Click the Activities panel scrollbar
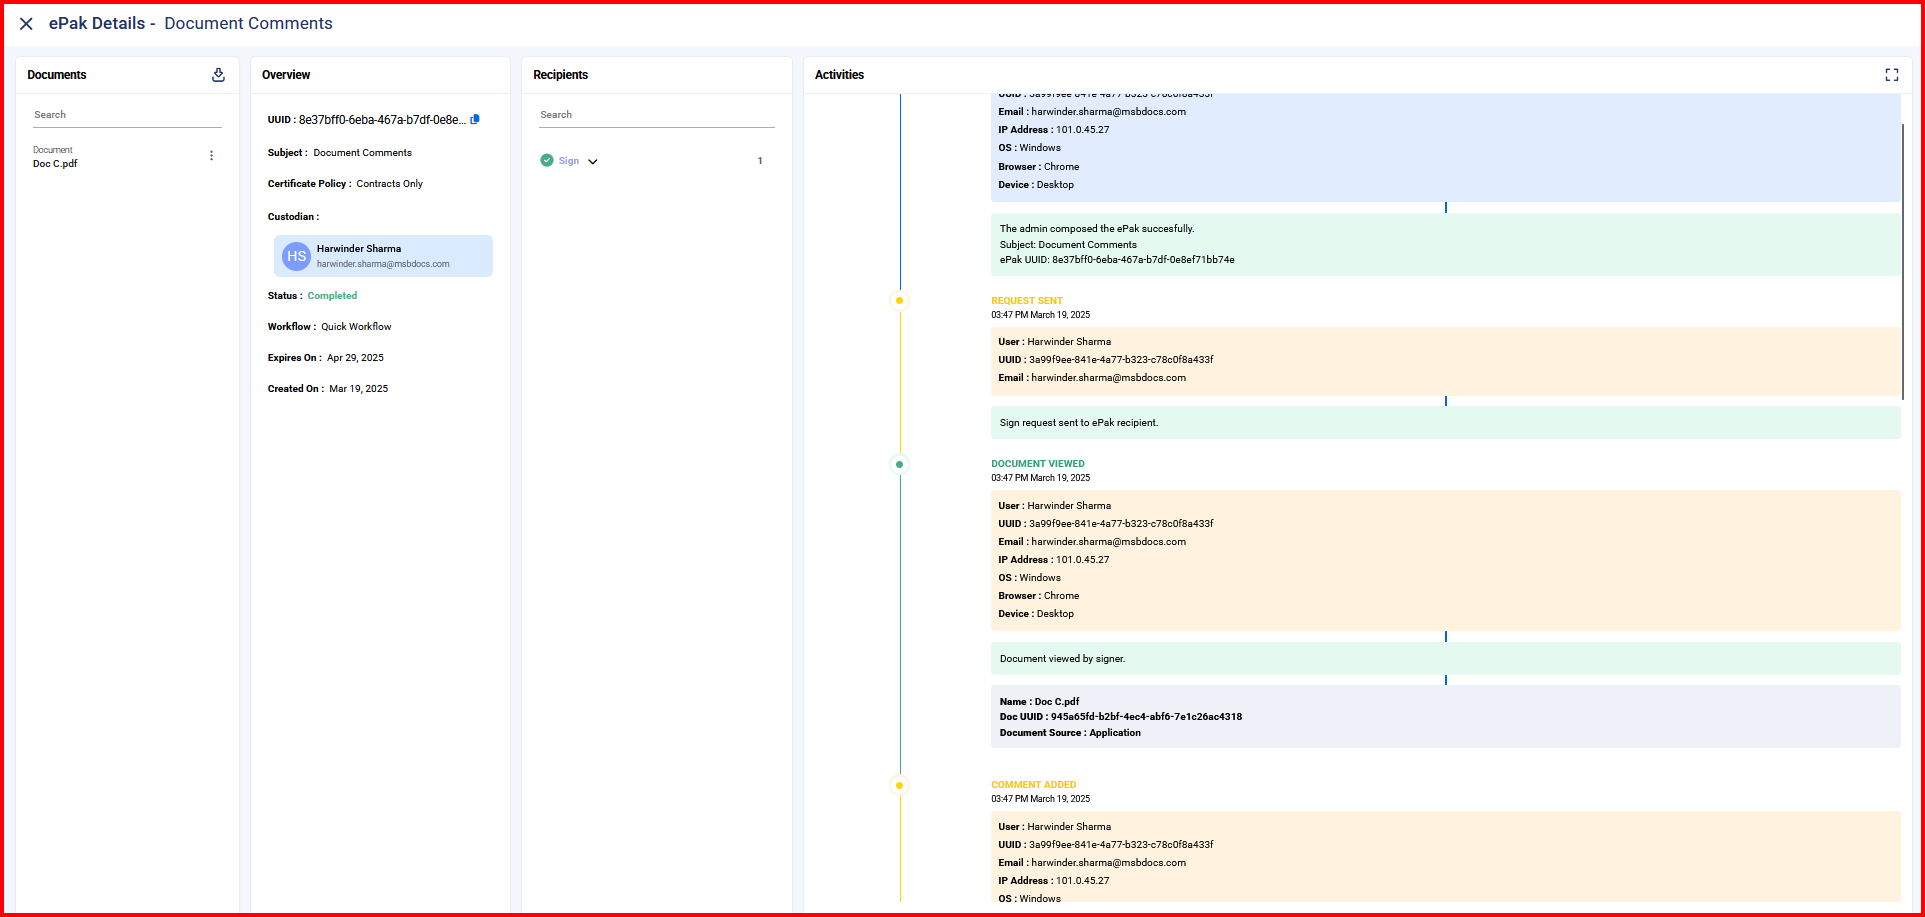This screenshot has width=1925, height=917. pyautogui.click(x=1901, y=260)
